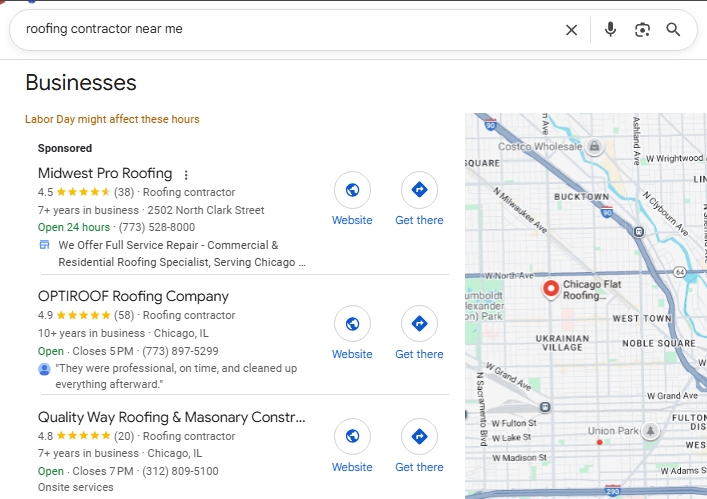Open the Quality Way Roofing & Masonary listing title
Viewport: 707px width, 499px height.
tap(171, 417)
